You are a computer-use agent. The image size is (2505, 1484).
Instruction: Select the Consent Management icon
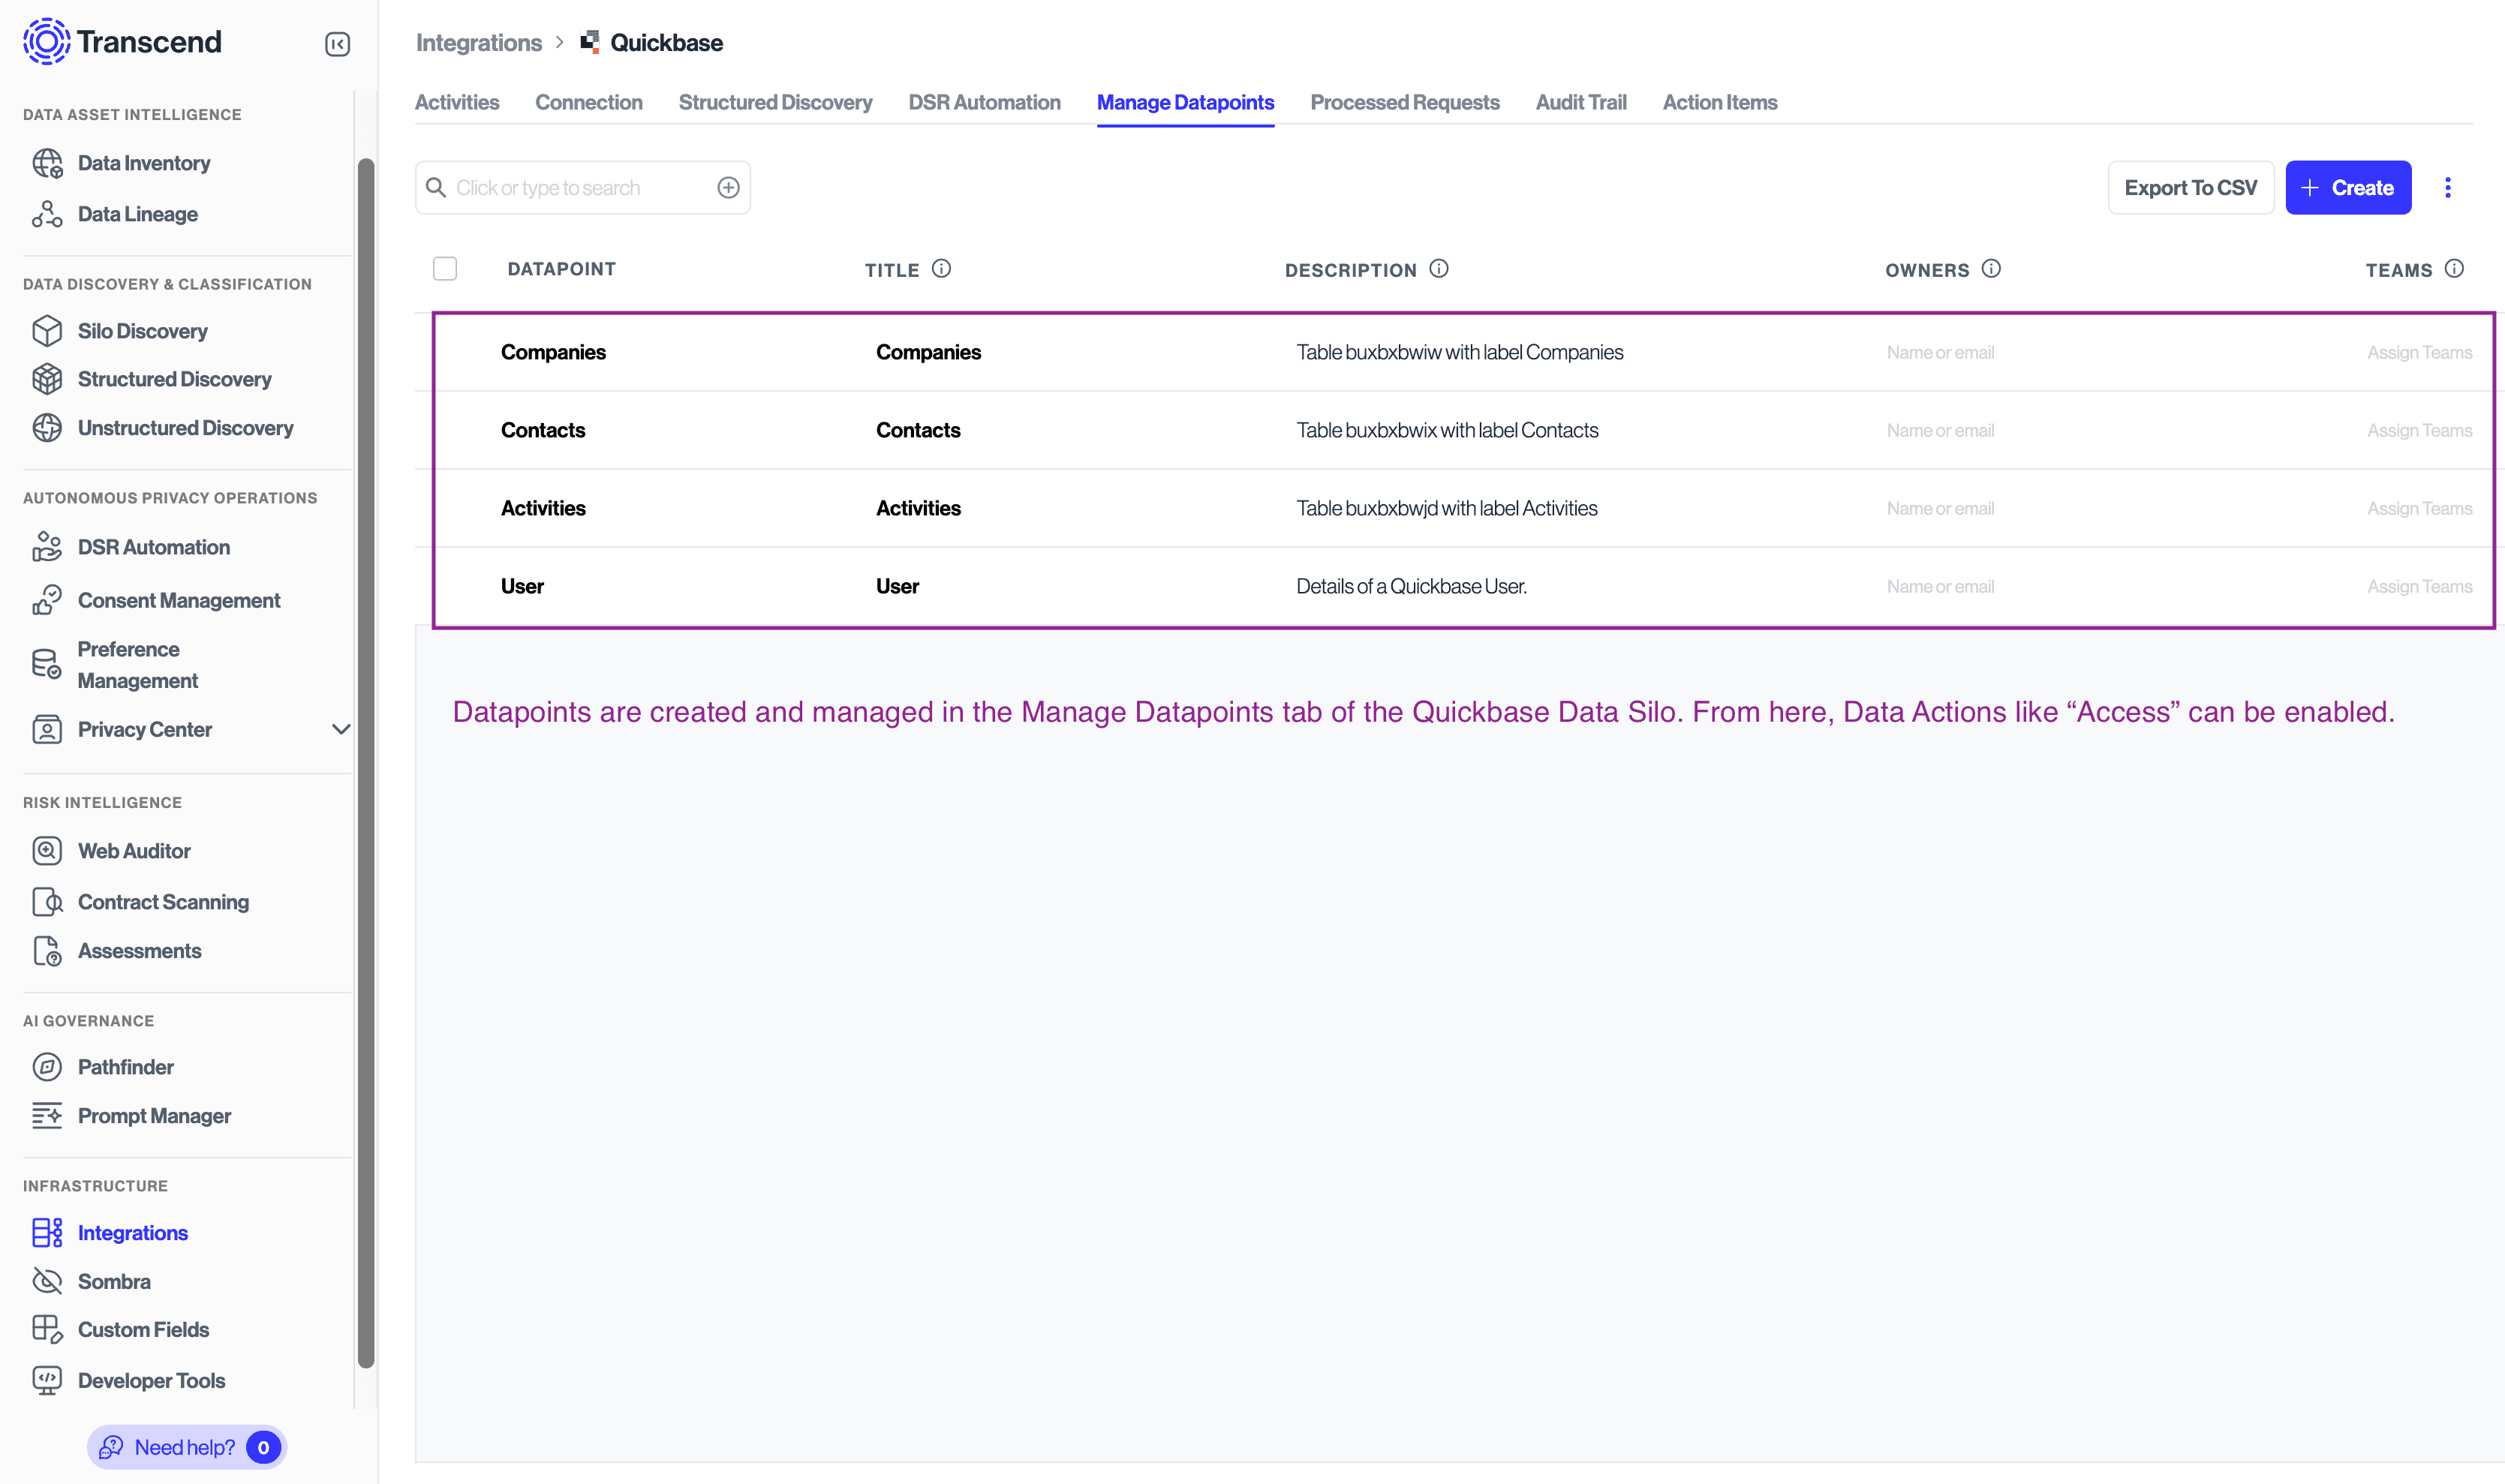[48, 599]
